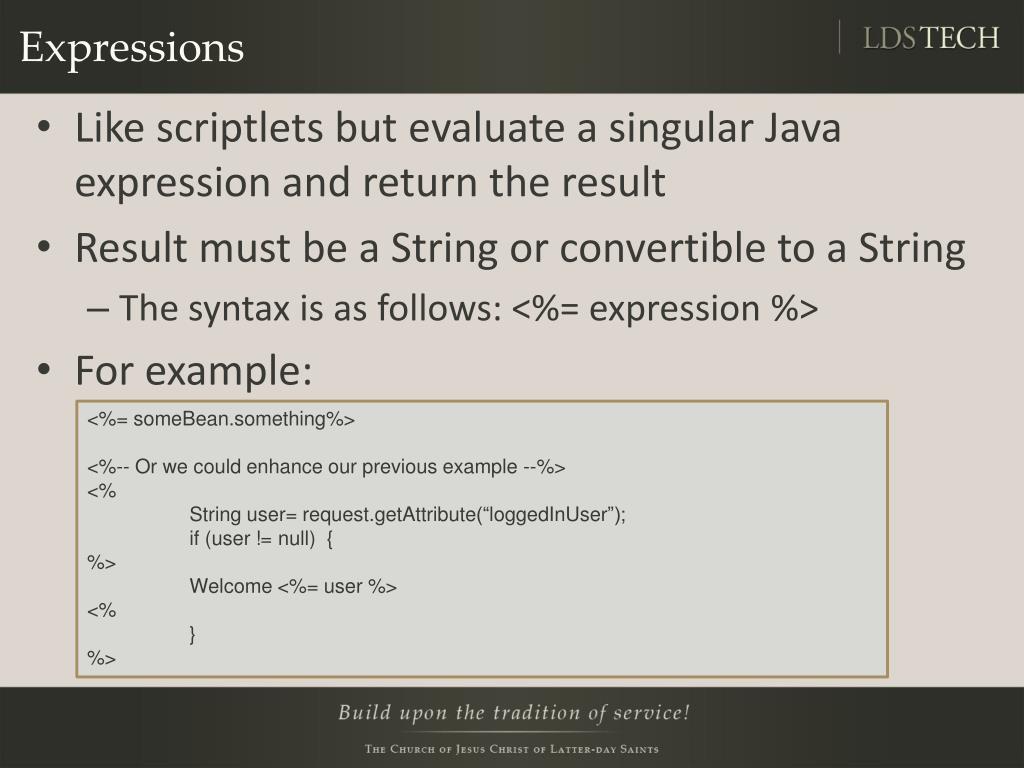The height and width of the screenshot is (768, 1024).
Task: Click the JSP comment 'Or we could enhance' line
Action: tap(326, 468)
